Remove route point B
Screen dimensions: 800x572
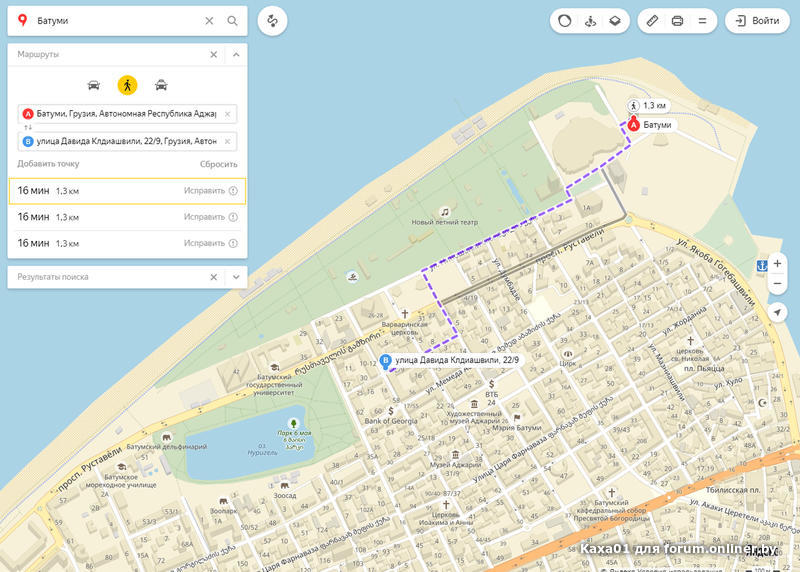click(228, 141)
